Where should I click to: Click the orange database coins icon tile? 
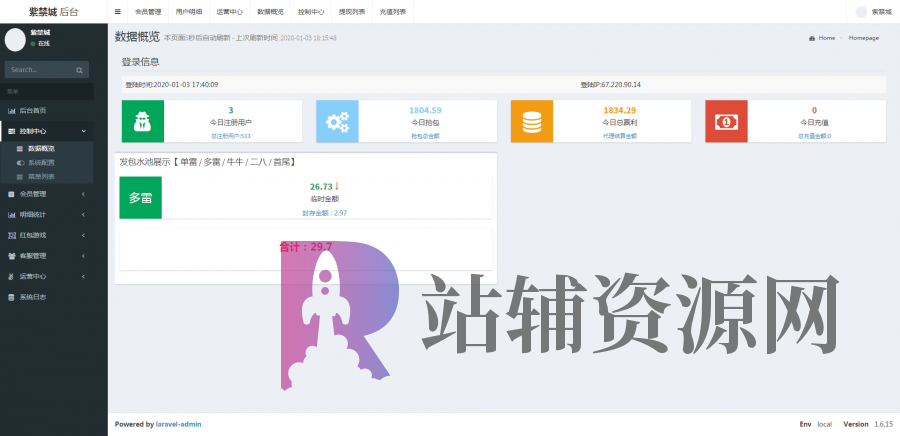click(x=532, y=121)
